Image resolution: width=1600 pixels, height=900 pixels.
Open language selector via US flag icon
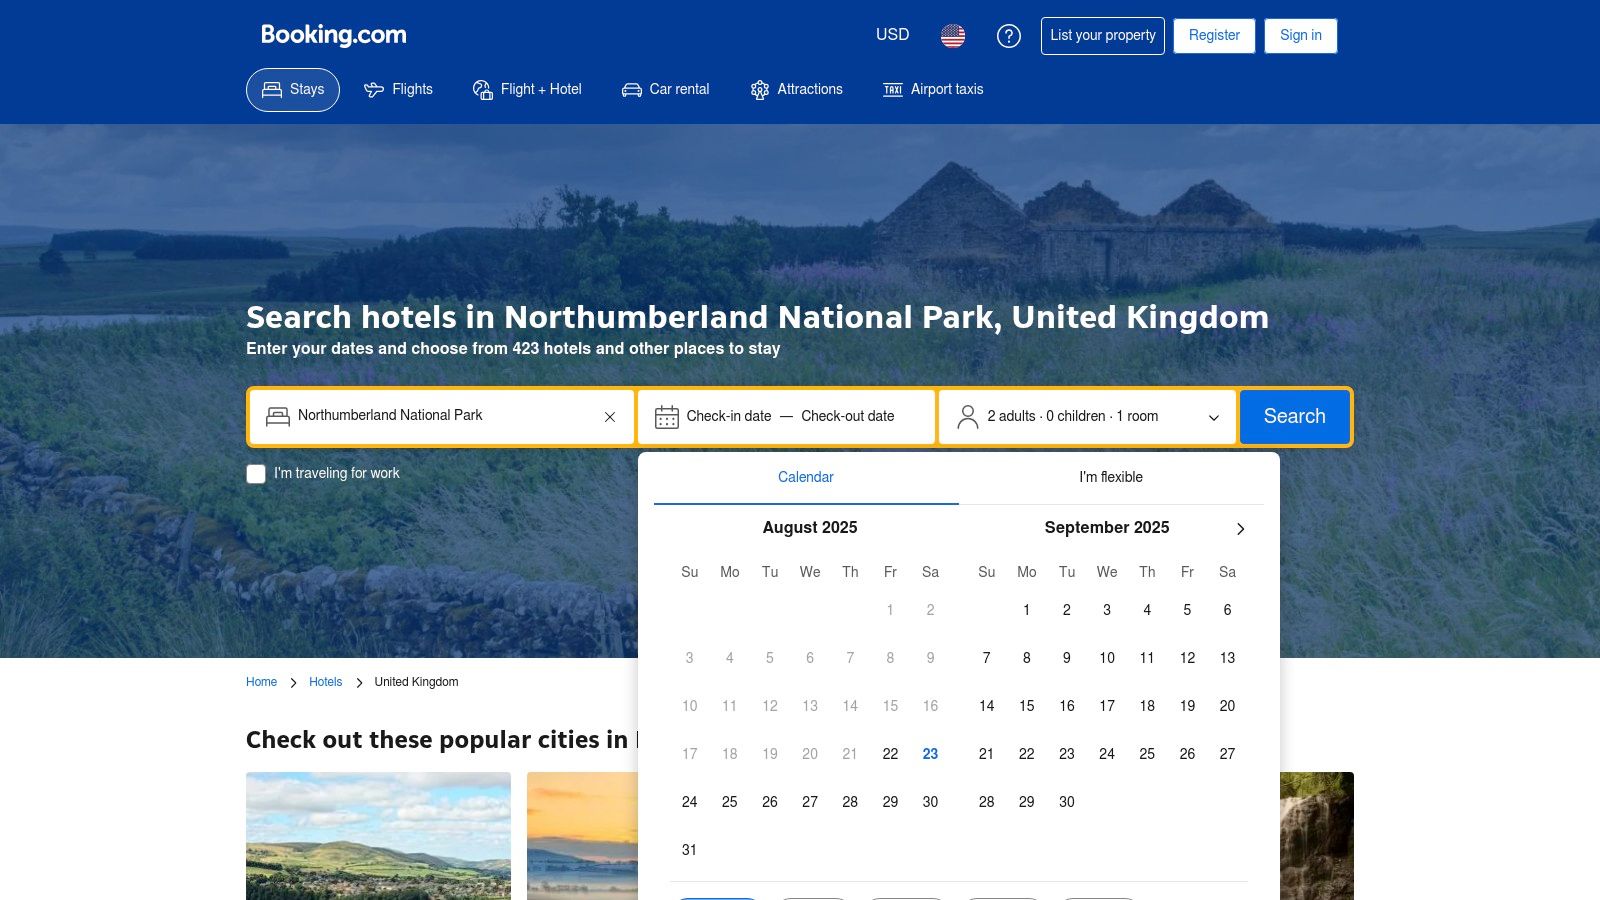point(952,36)
